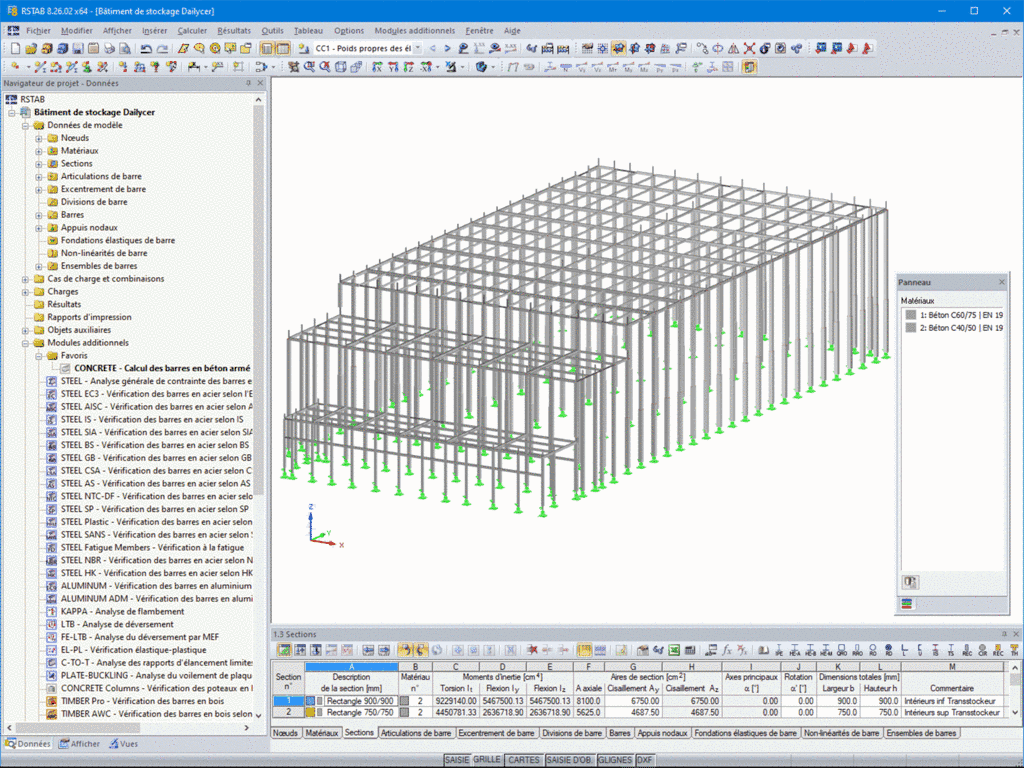Toggle the GRILLE status bar button
This screenshot has height=768, width=1024.
pos(487,761)
